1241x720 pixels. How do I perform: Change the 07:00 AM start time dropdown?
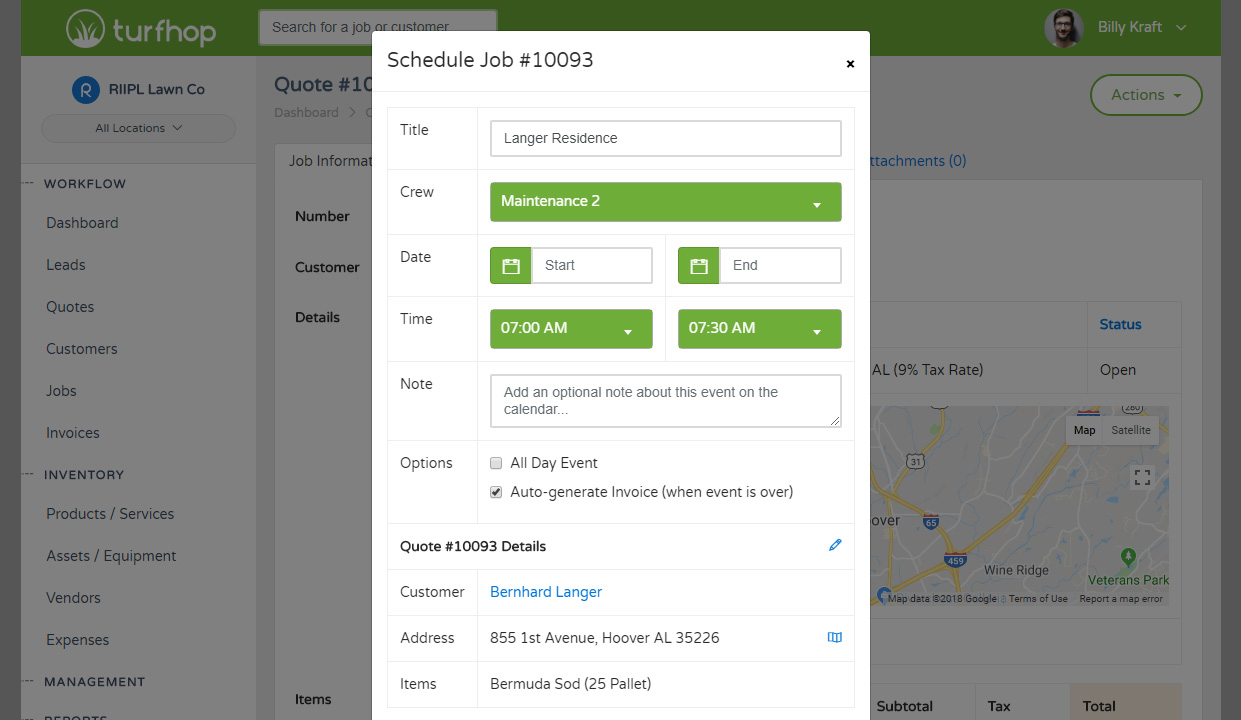(x=571, y=328)
